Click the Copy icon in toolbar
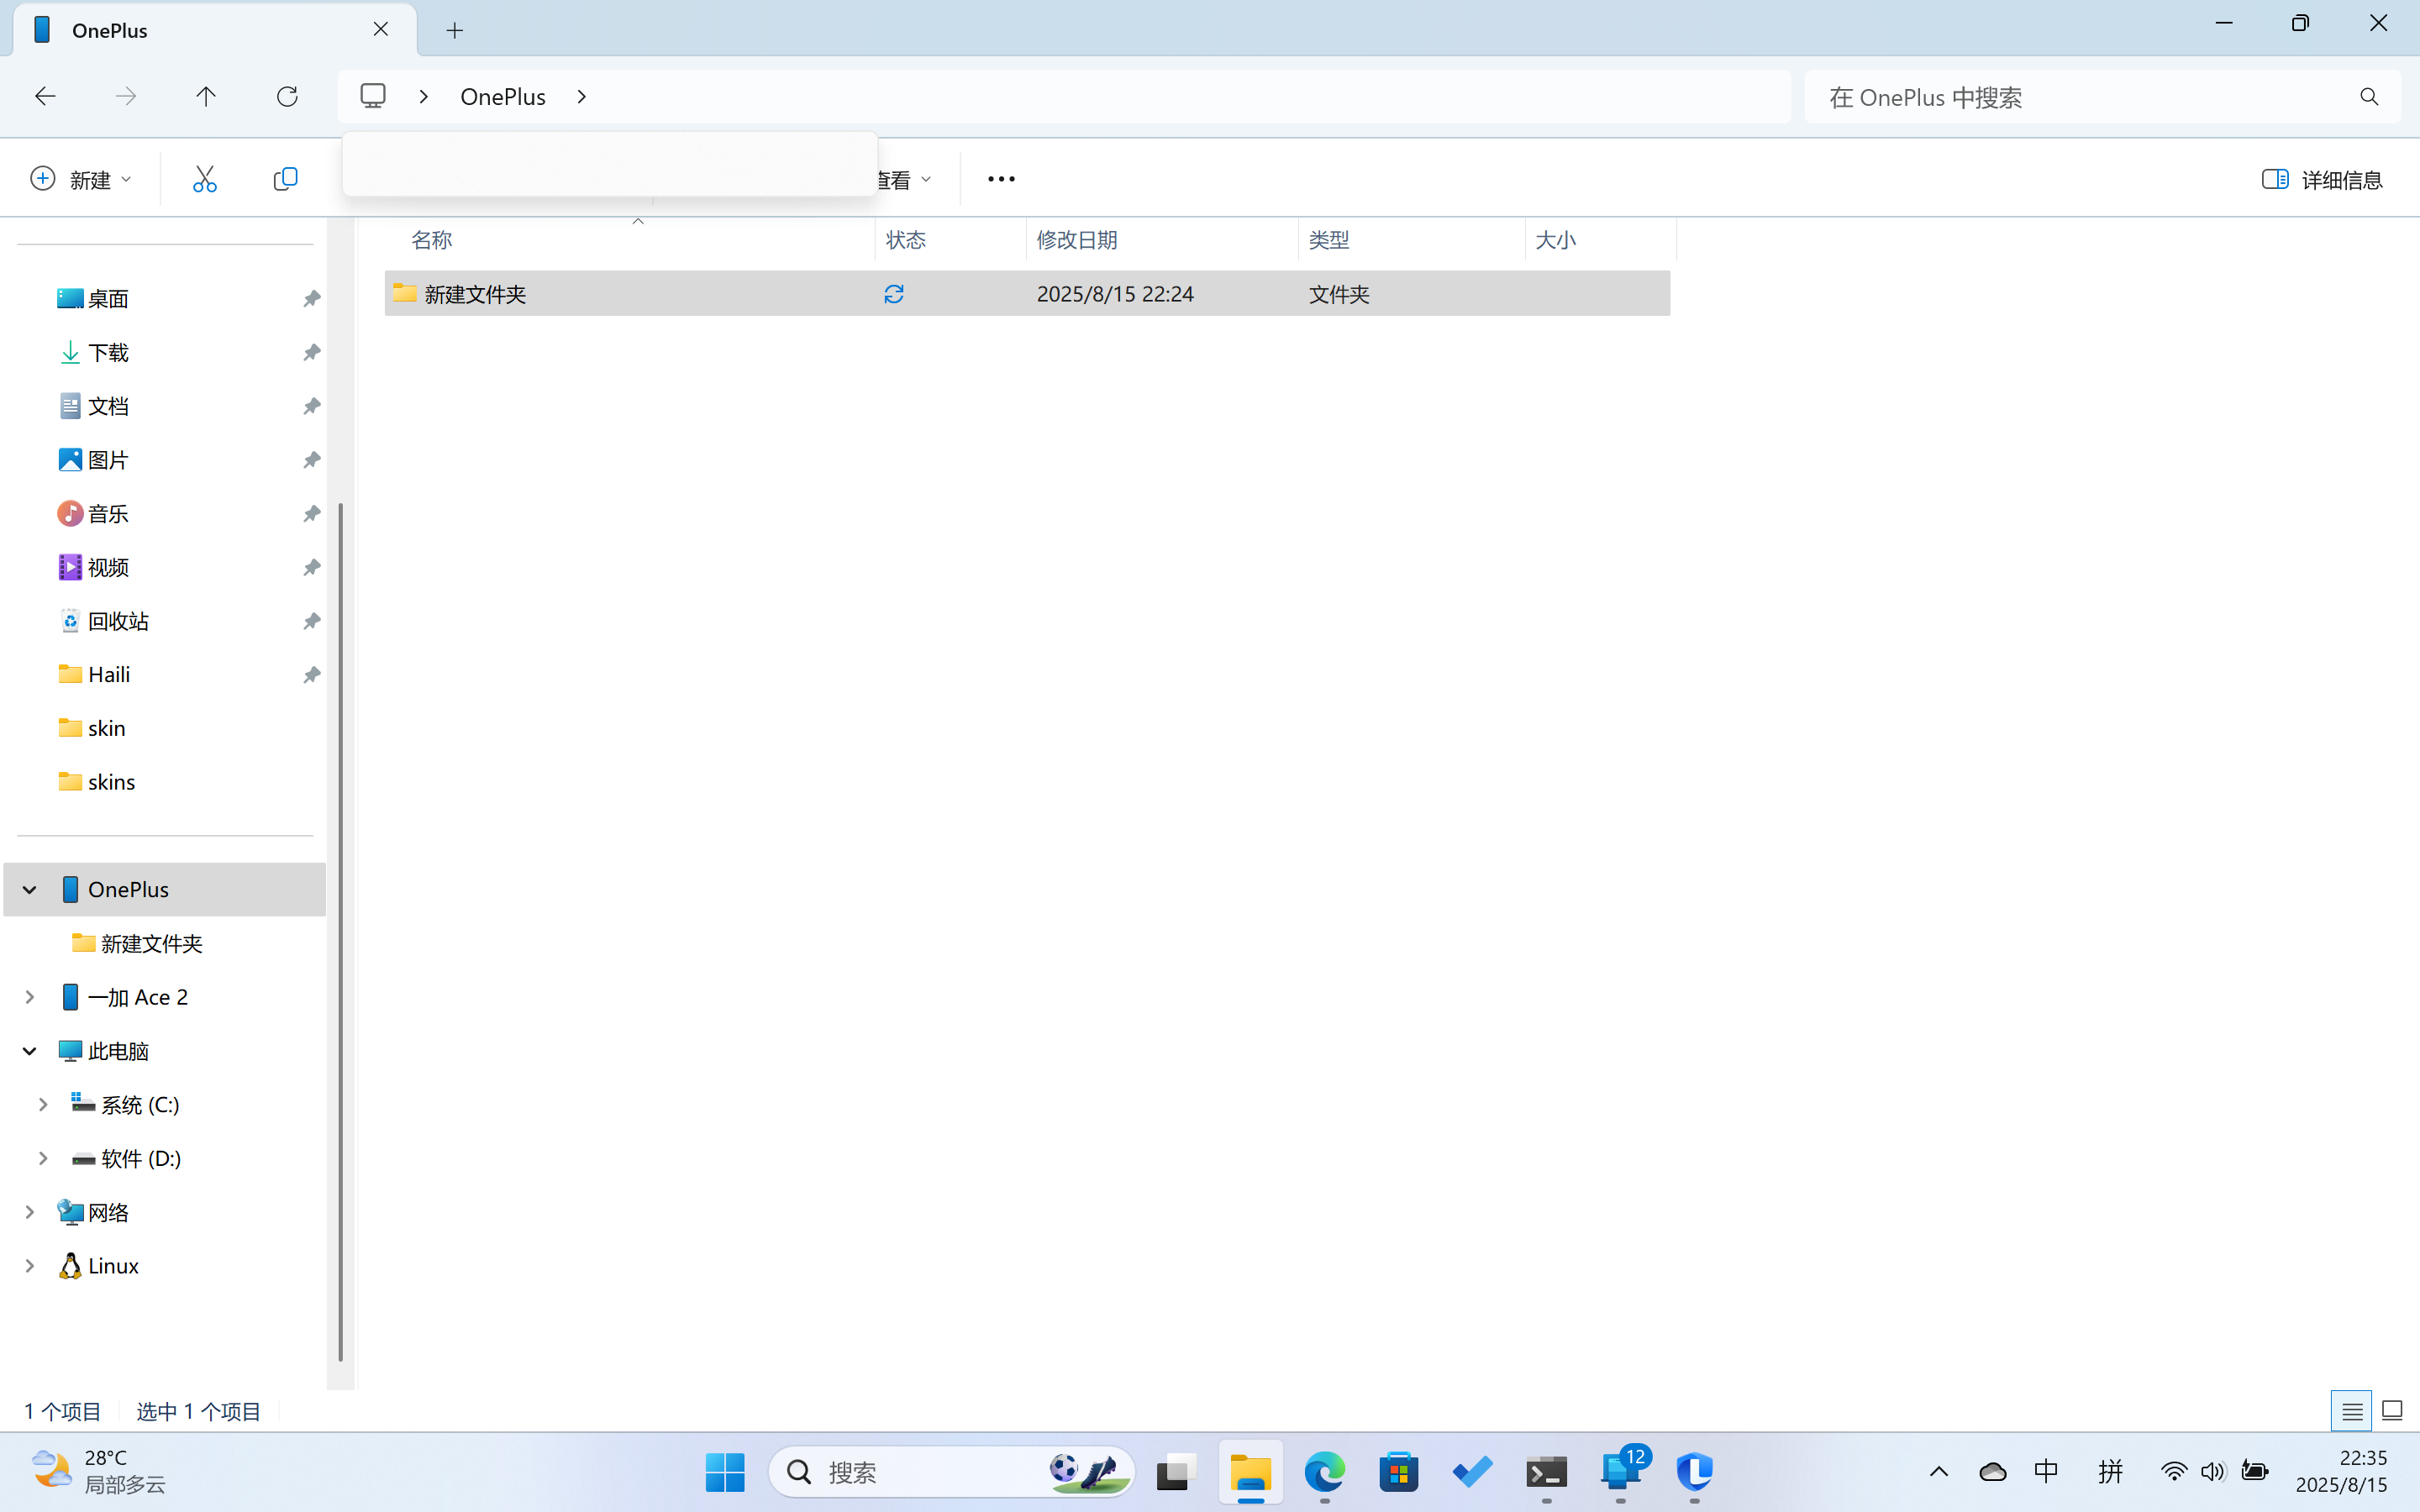Viewport: 2420px width, 1512px height. (x=285, y=179)
